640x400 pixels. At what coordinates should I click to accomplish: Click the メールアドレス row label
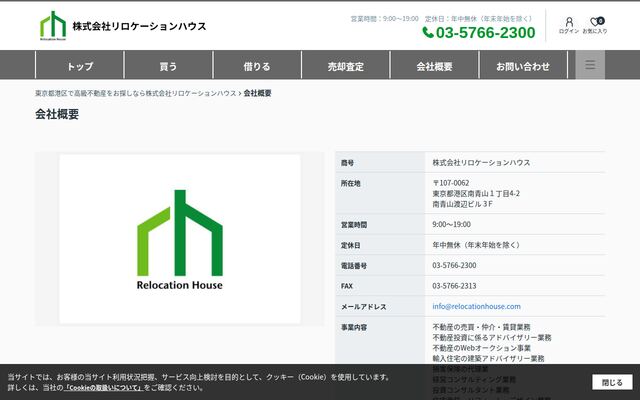tap(364, 307)
